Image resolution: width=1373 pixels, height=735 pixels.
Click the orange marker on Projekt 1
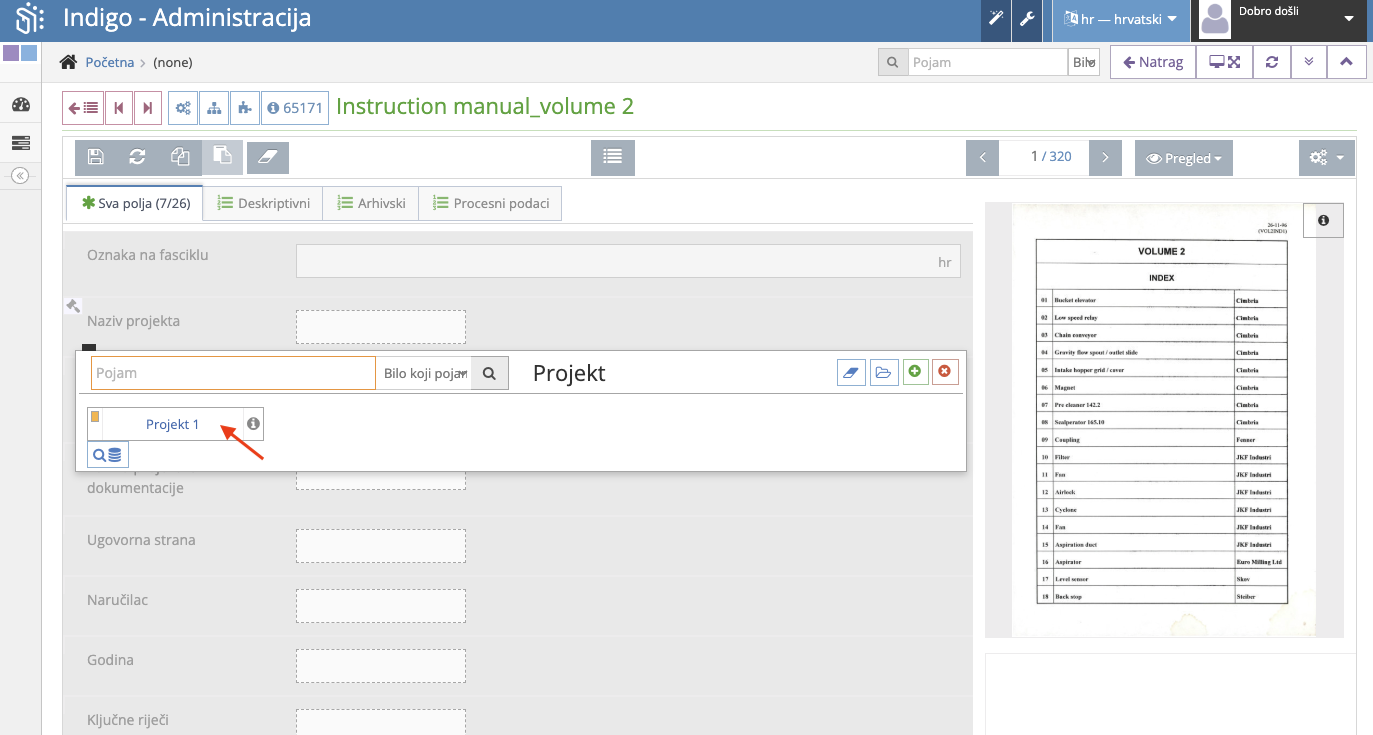[x=95, y=416]
